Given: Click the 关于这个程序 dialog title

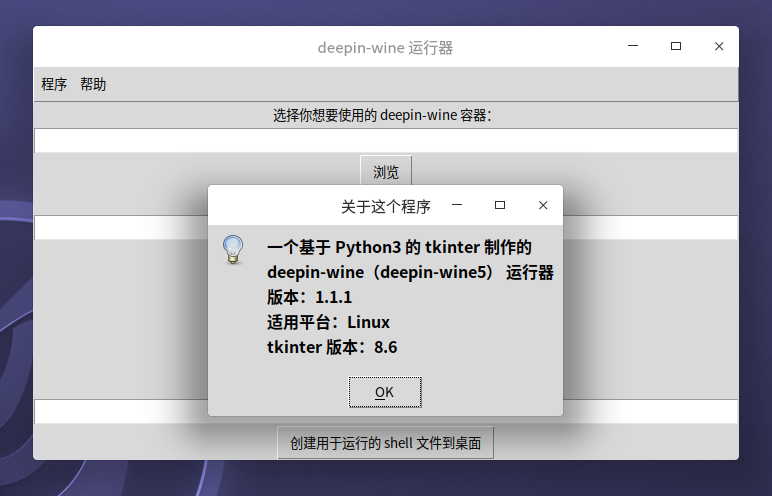Looking at the screenshot, I should click(x=386, y=206).
